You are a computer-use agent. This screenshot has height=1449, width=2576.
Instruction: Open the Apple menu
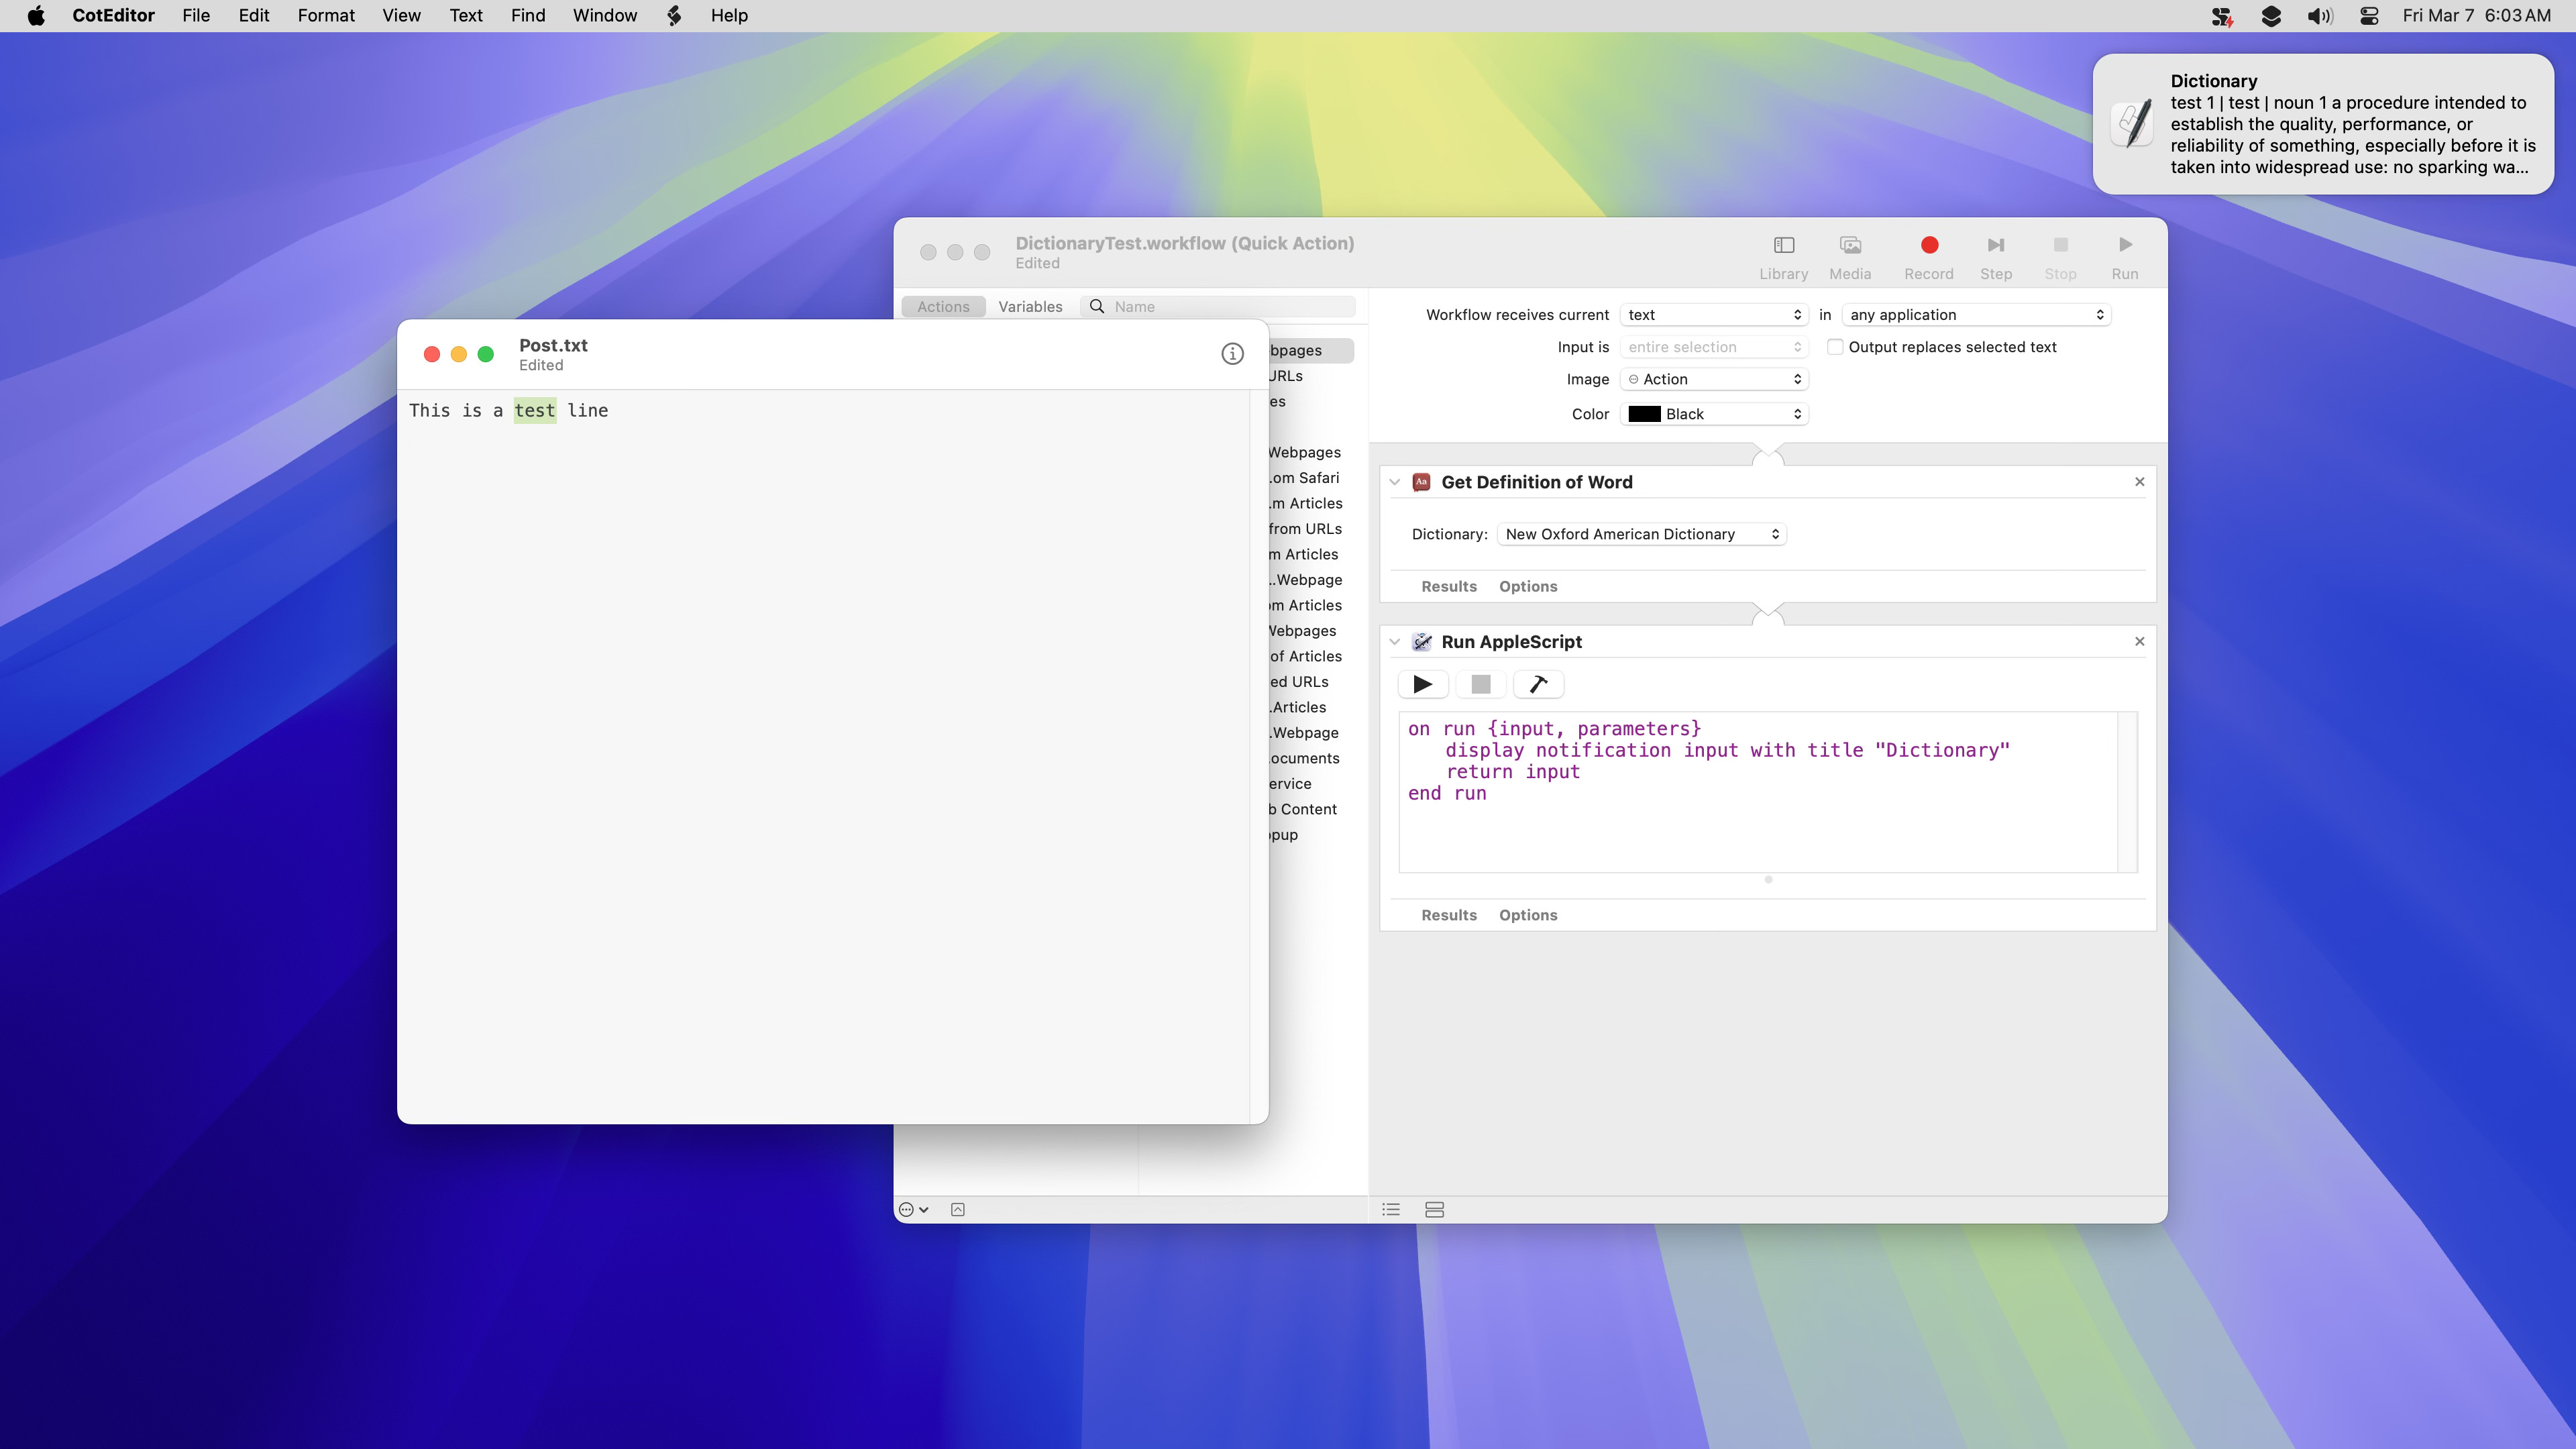36,16
